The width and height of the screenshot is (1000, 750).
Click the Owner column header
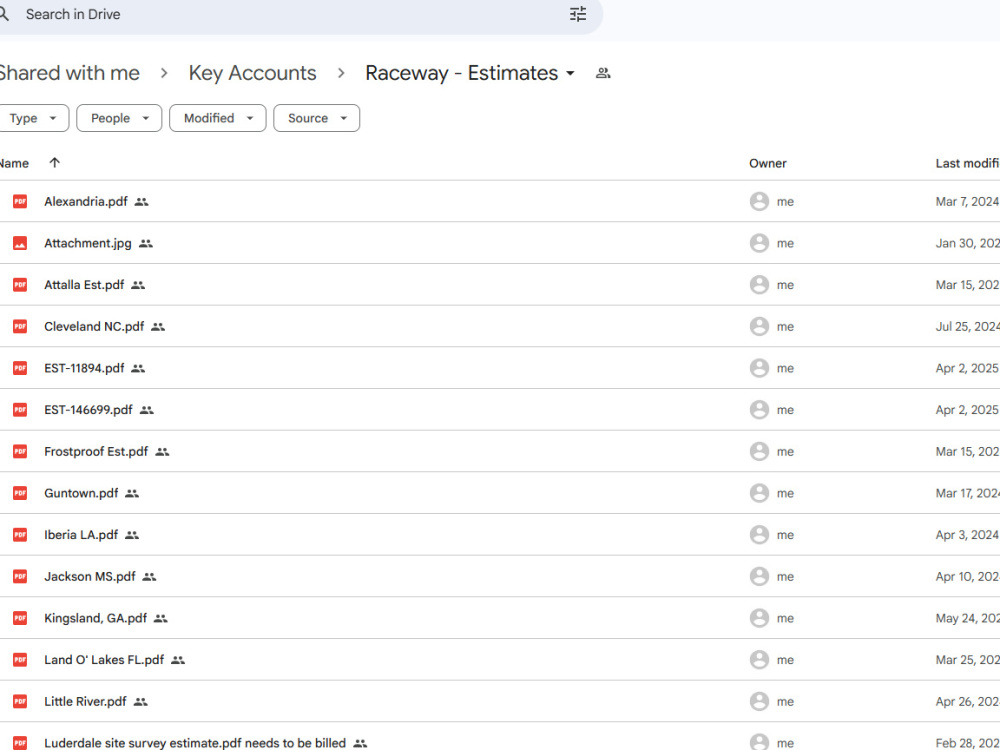[768, 163]
